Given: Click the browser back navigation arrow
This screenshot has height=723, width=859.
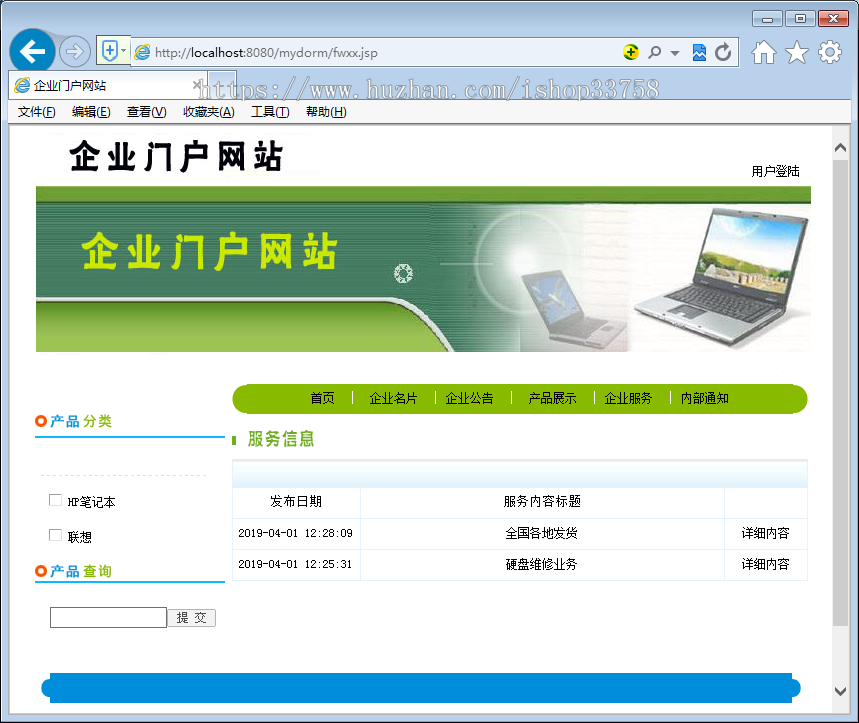Looking at the screenshot, I should [x=31, y=50].
